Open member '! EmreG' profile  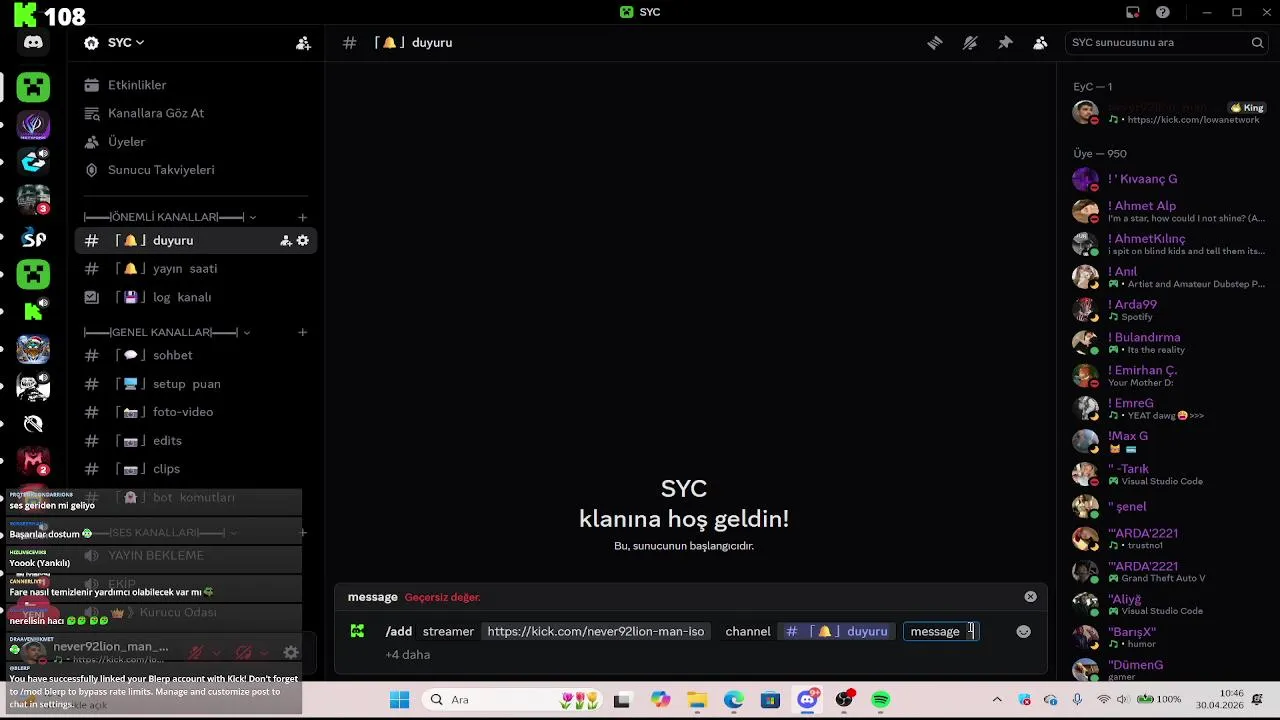point(1168,408)
